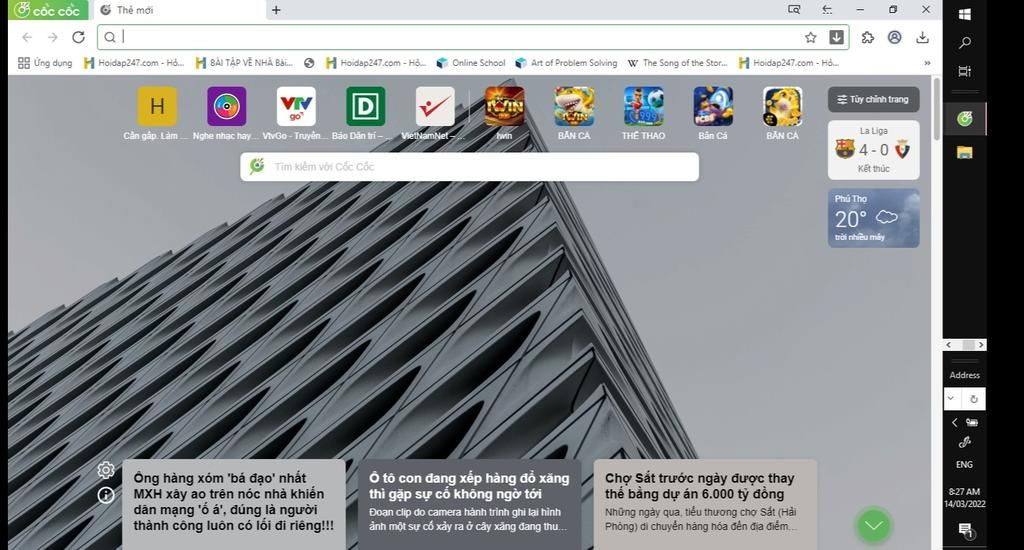Go back to previous page
Image resolution: width=1024 pixels, height=550 pixels.
click(27, 37)
